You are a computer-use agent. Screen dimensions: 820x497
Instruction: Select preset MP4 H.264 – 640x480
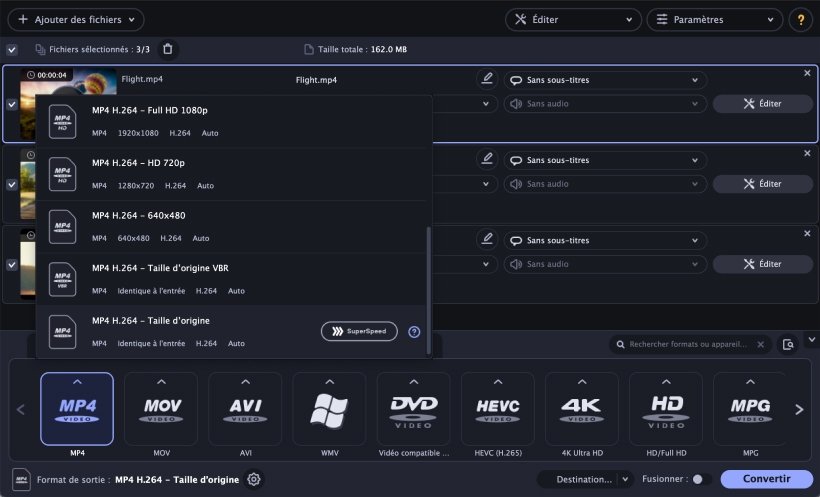[x=231, y=227]
